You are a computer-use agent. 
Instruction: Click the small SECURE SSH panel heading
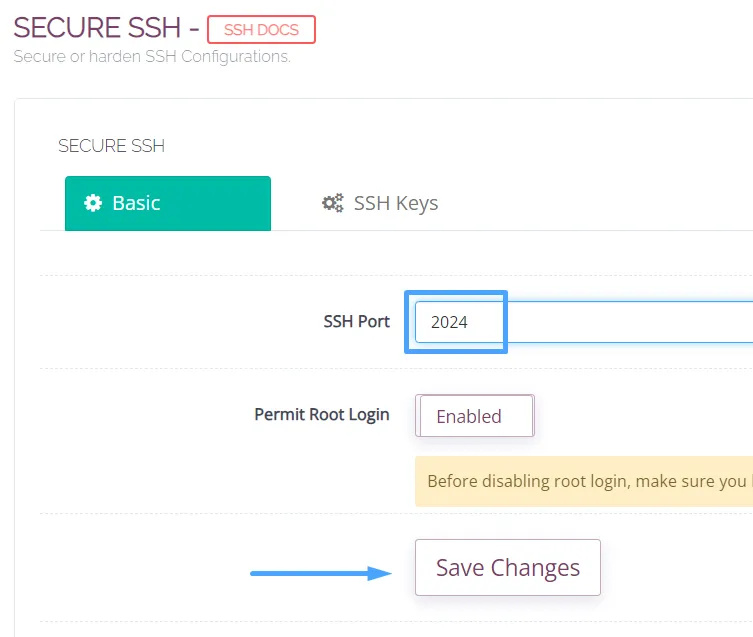click(111, 146)
